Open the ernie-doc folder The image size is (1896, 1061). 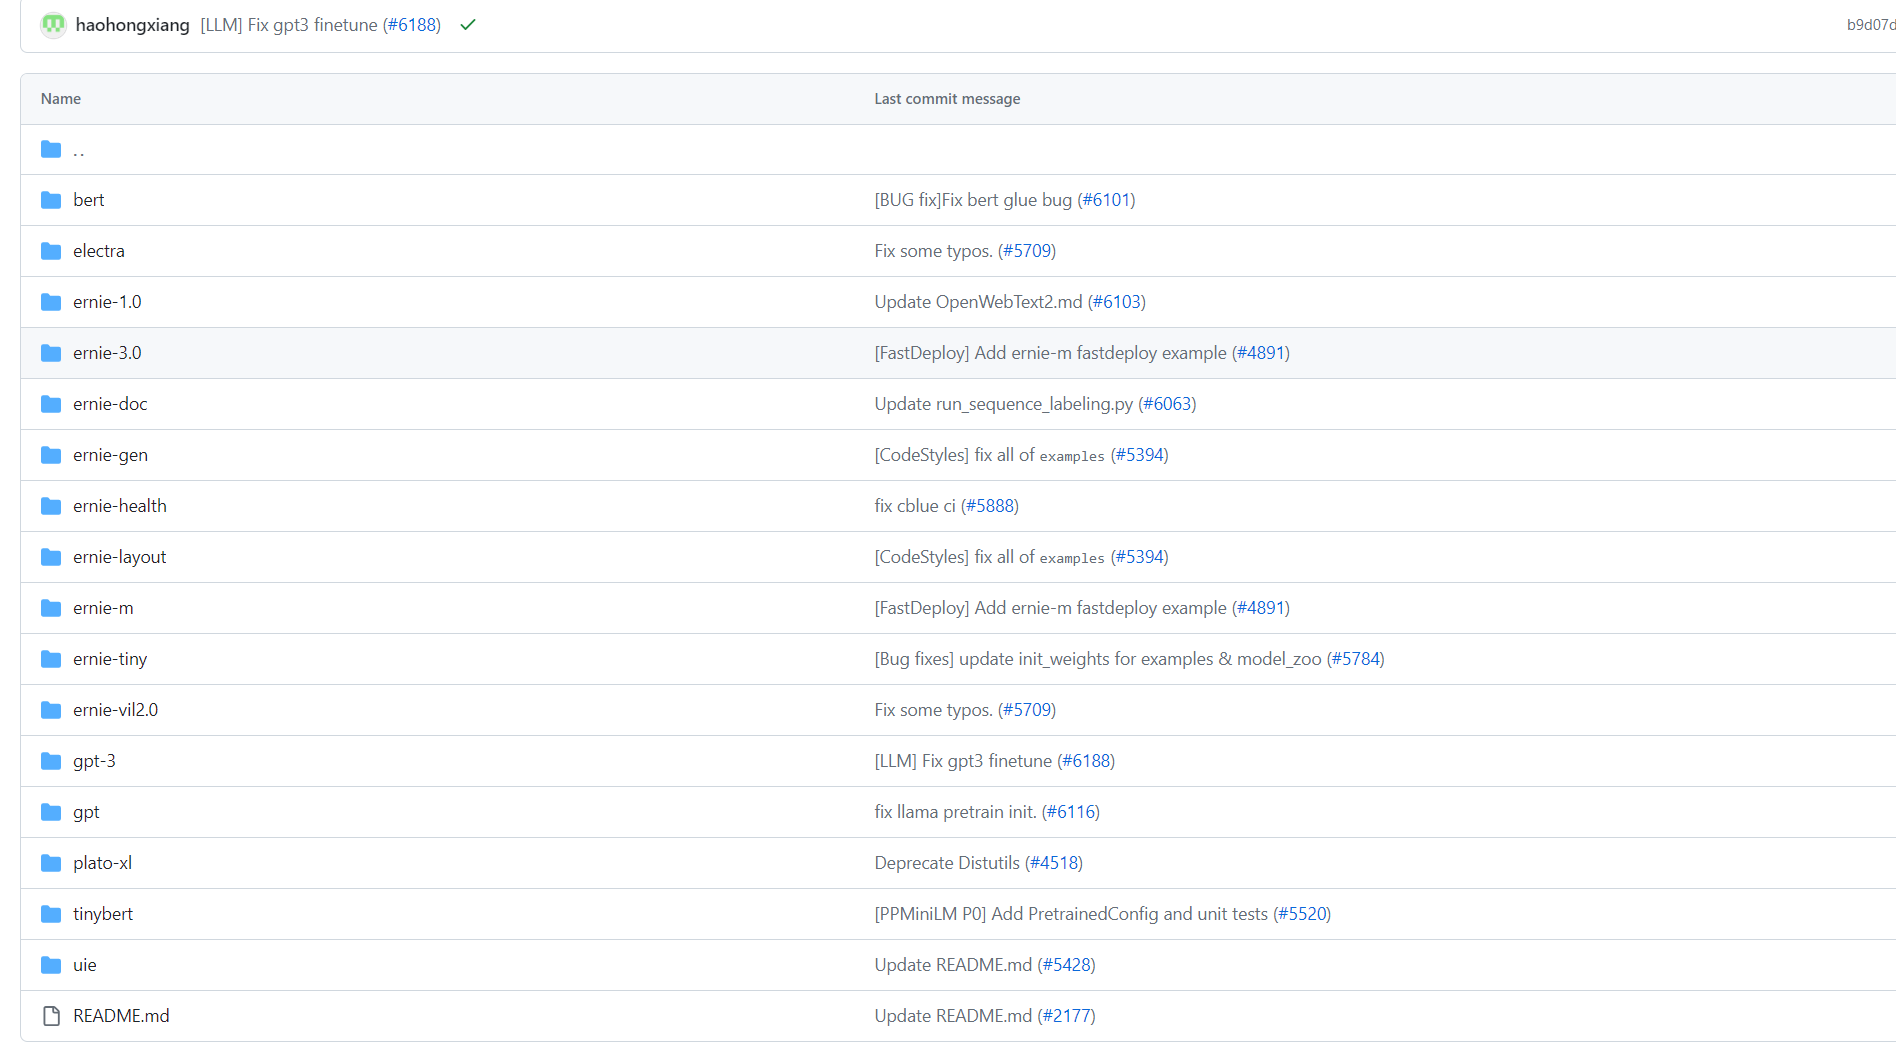click(x=110, y=404)
